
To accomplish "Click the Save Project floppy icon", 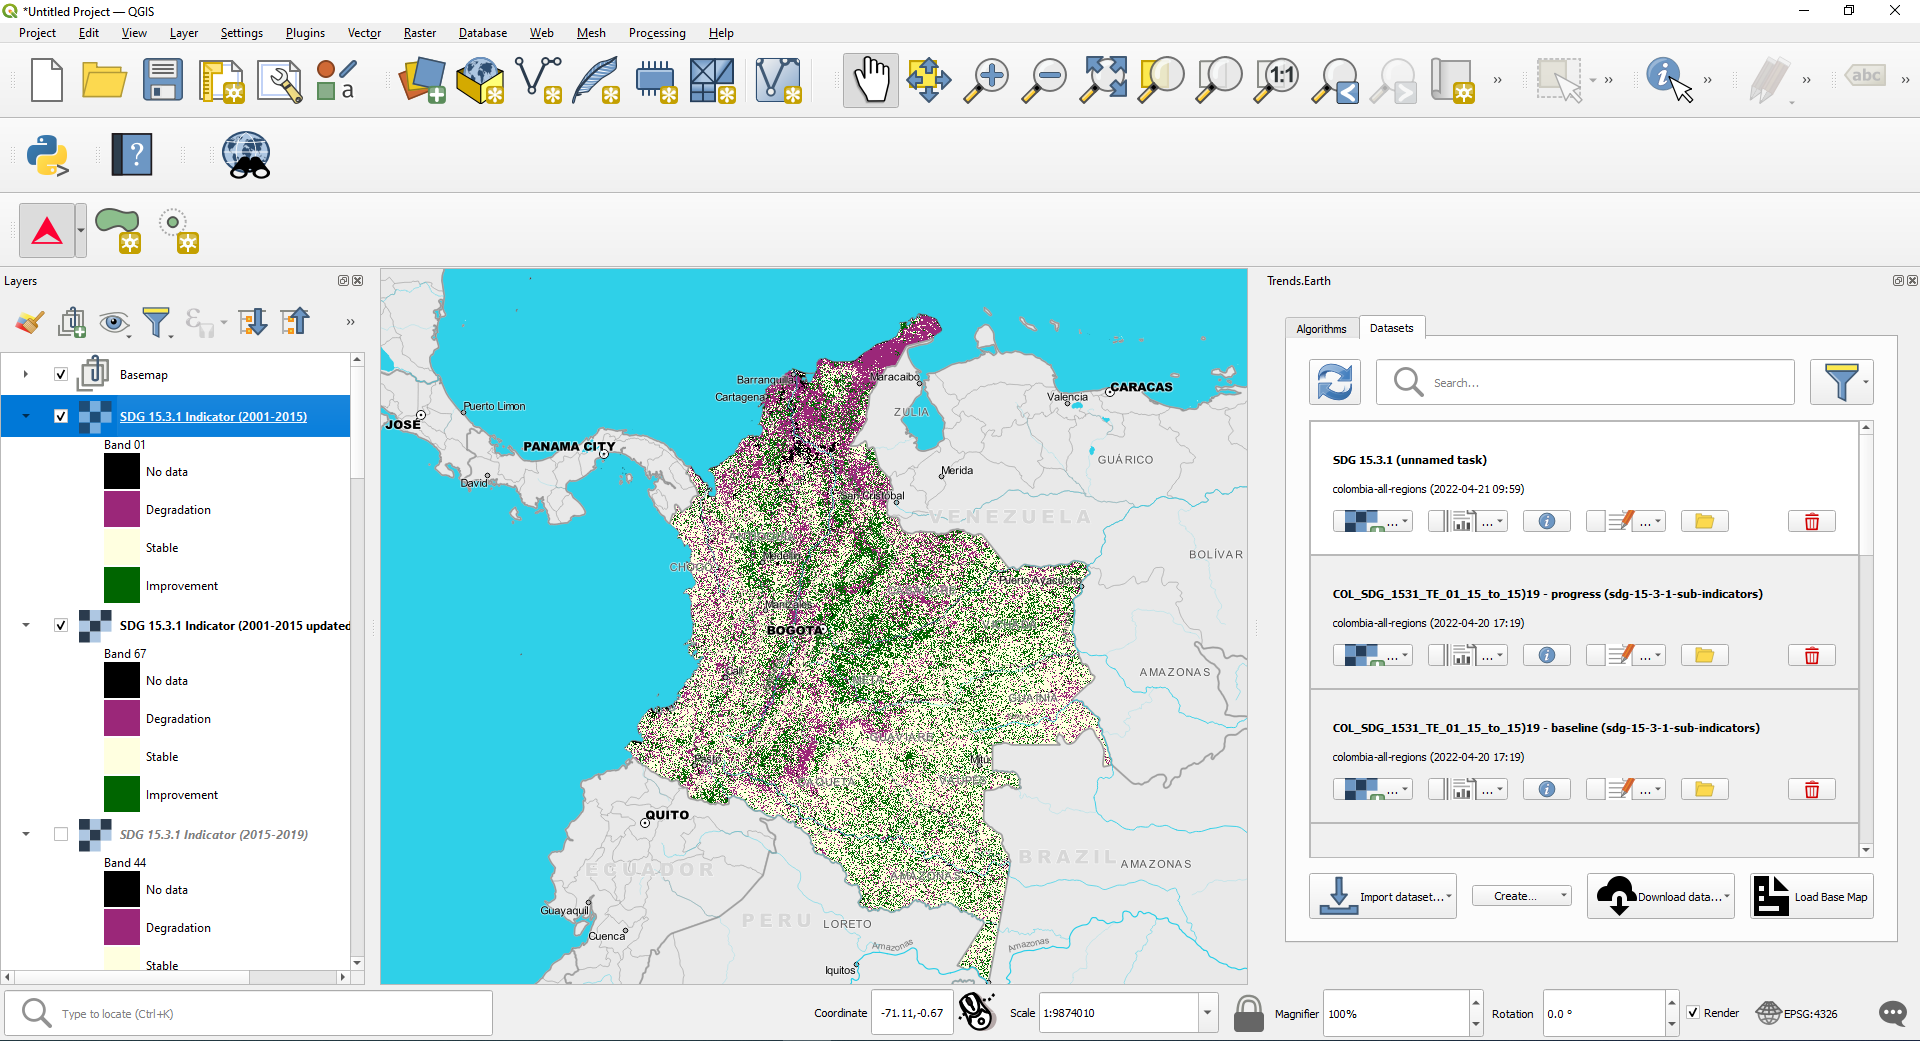I will tap(162, 80).
